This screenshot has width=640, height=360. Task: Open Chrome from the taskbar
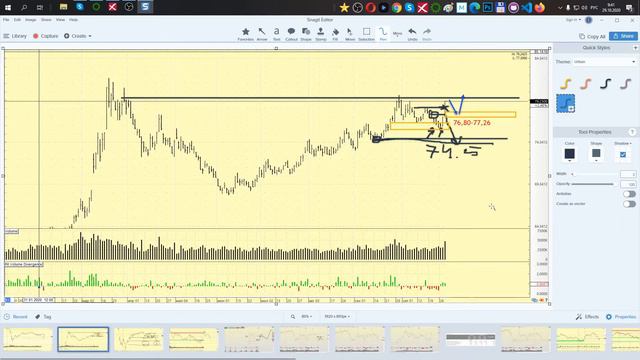396,7
